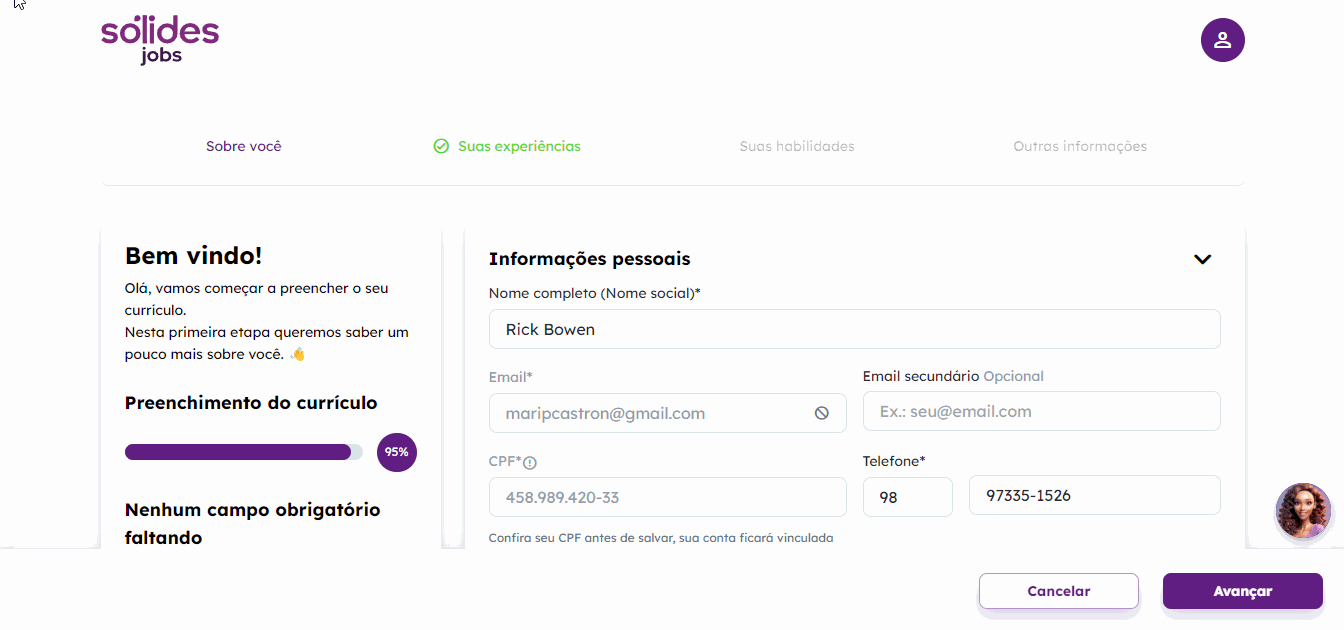Click the phone area code field
This screenshot has width=1344, height=630.
click(x=908, y=496)
